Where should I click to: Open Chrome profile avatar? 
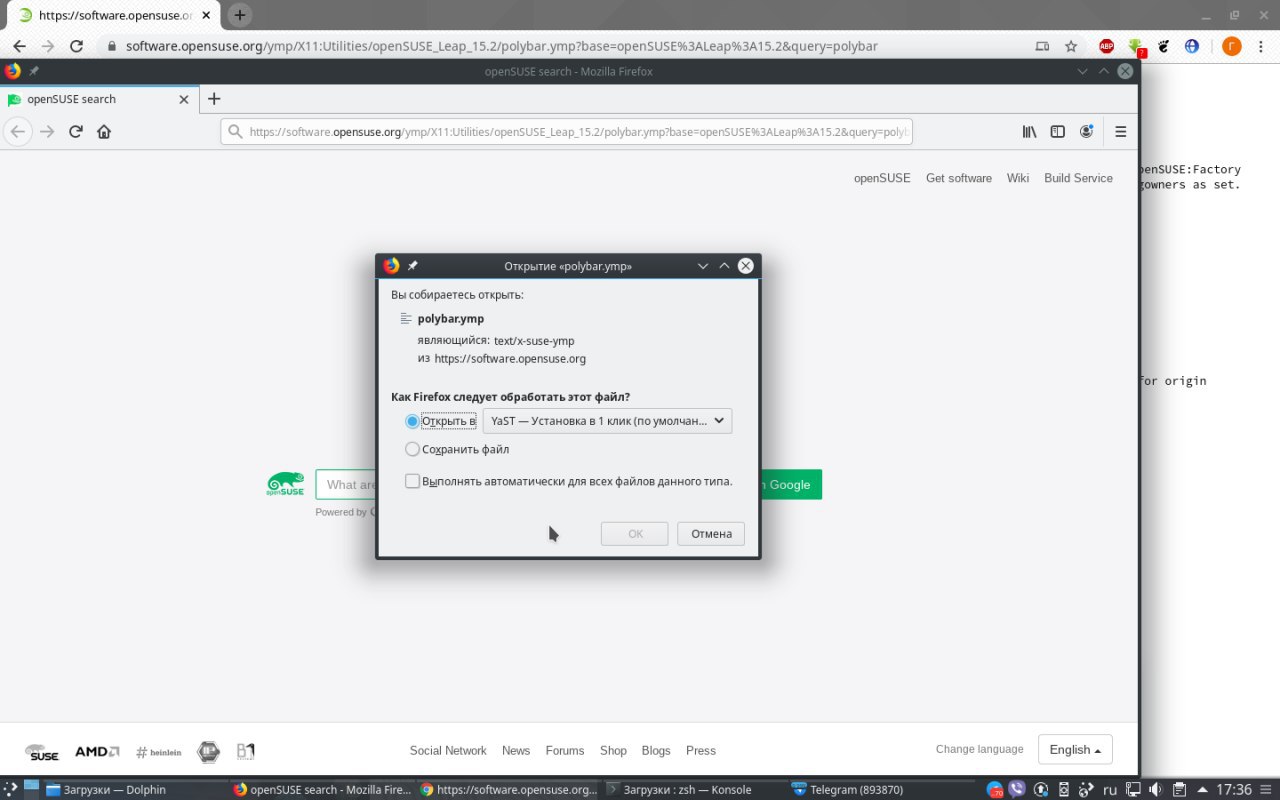click(1232, 46)
